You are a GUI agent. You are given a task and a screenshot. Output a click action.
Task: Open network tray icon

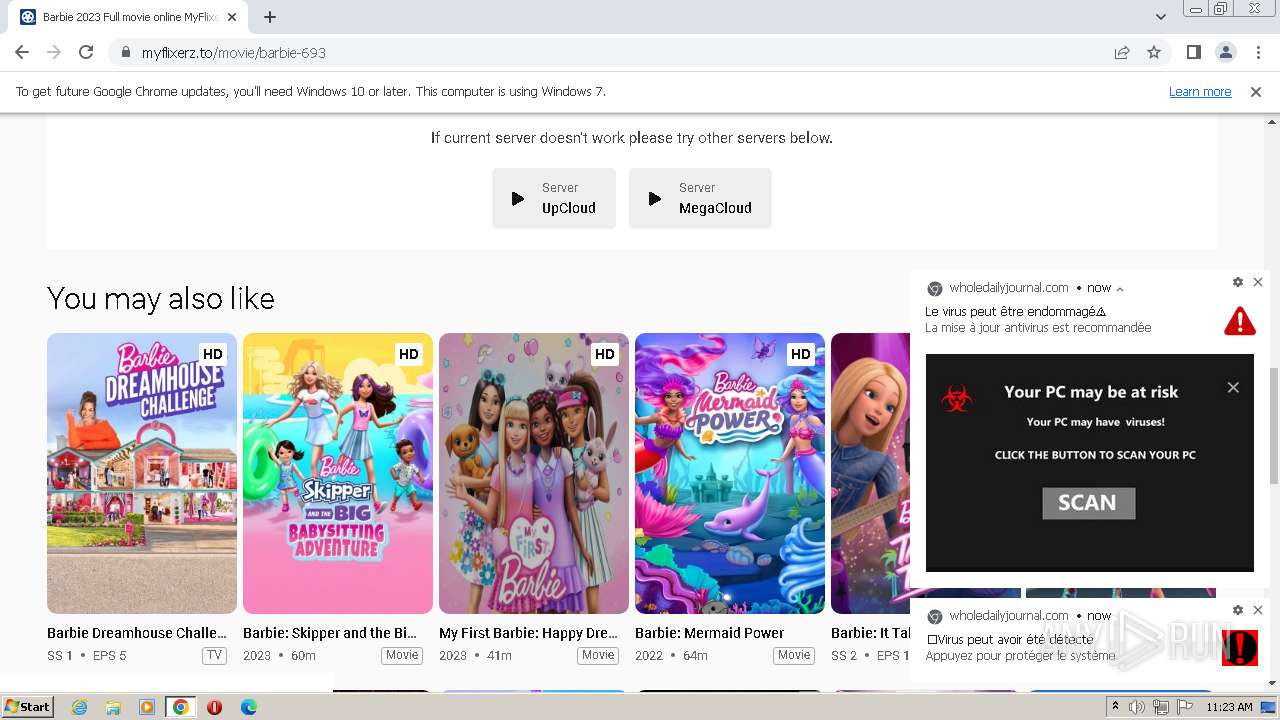(1161, 707)
